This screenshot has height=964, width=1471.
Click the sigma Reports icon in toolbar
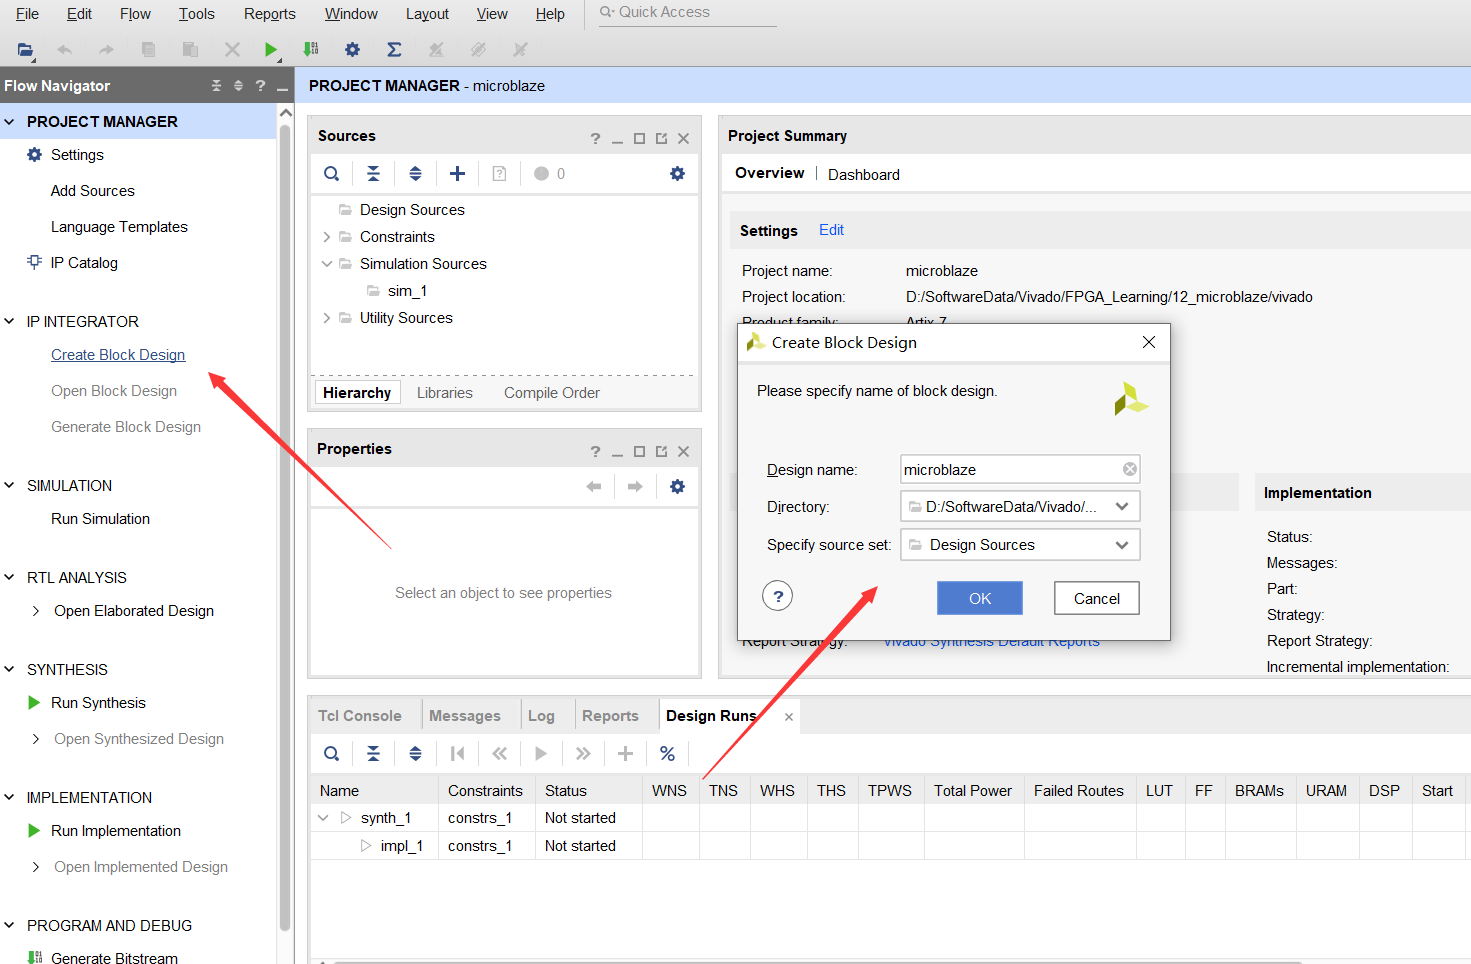(394, 49)
